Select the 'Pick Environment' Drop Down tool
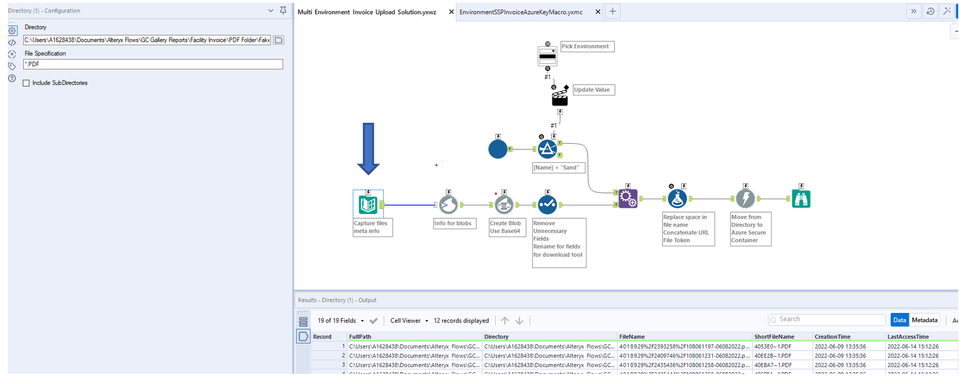Image resolution: width=967 pixels, height=384 pixels. coord(547,57)
